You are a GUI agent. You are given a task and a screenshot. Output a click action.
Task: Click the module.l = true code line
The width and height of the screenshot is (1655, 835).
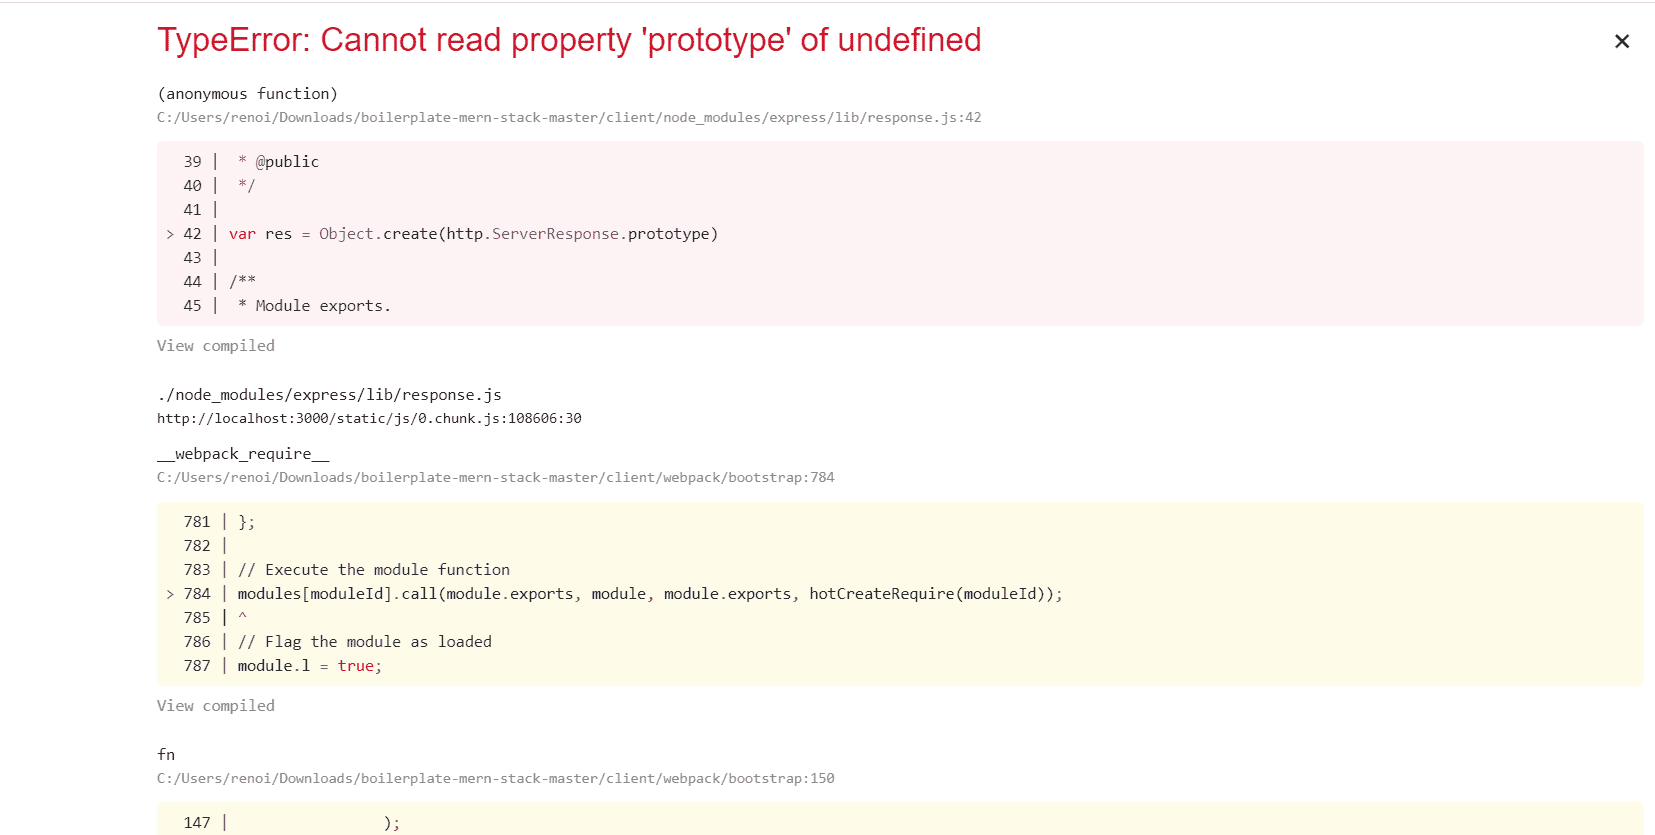pyautogui.click(x=309, y=666)
